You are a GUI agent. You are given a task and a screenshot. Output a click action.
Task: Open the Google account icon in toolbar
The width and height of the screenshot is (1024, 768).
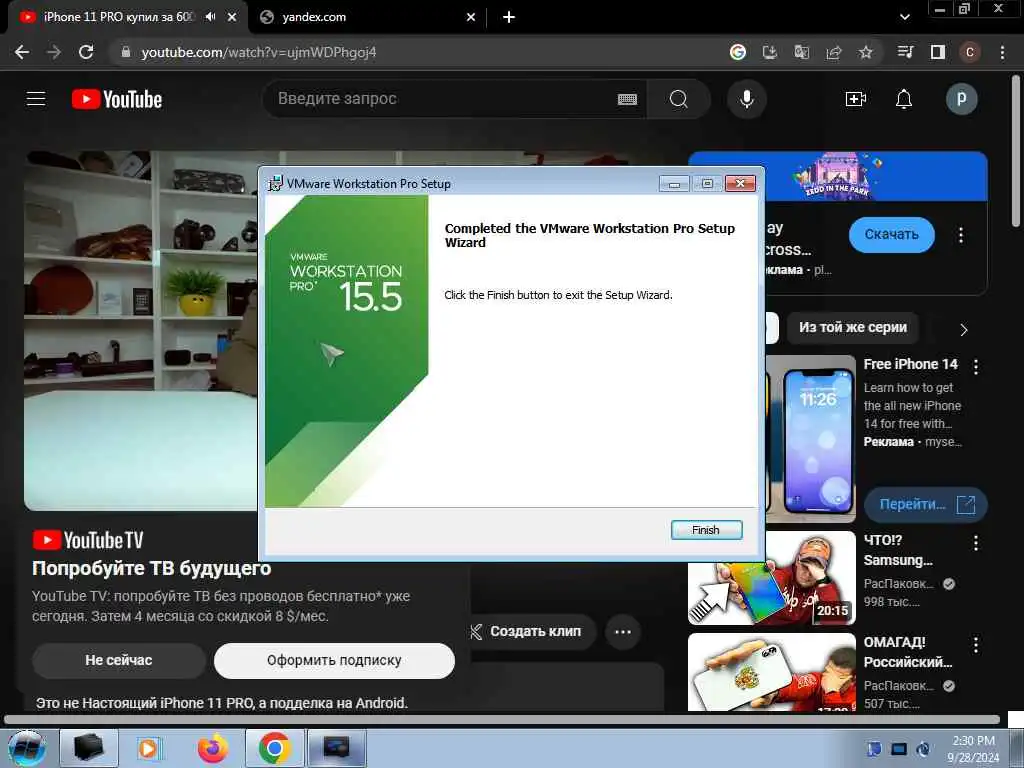point(738,52)
